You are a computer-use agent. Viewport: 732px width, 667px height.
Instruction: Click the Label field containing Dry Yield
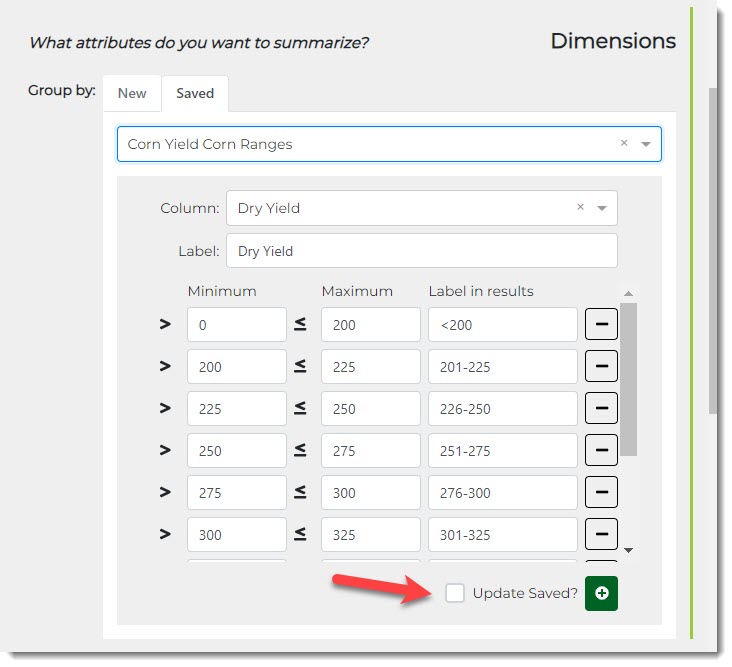click(421, 251)
